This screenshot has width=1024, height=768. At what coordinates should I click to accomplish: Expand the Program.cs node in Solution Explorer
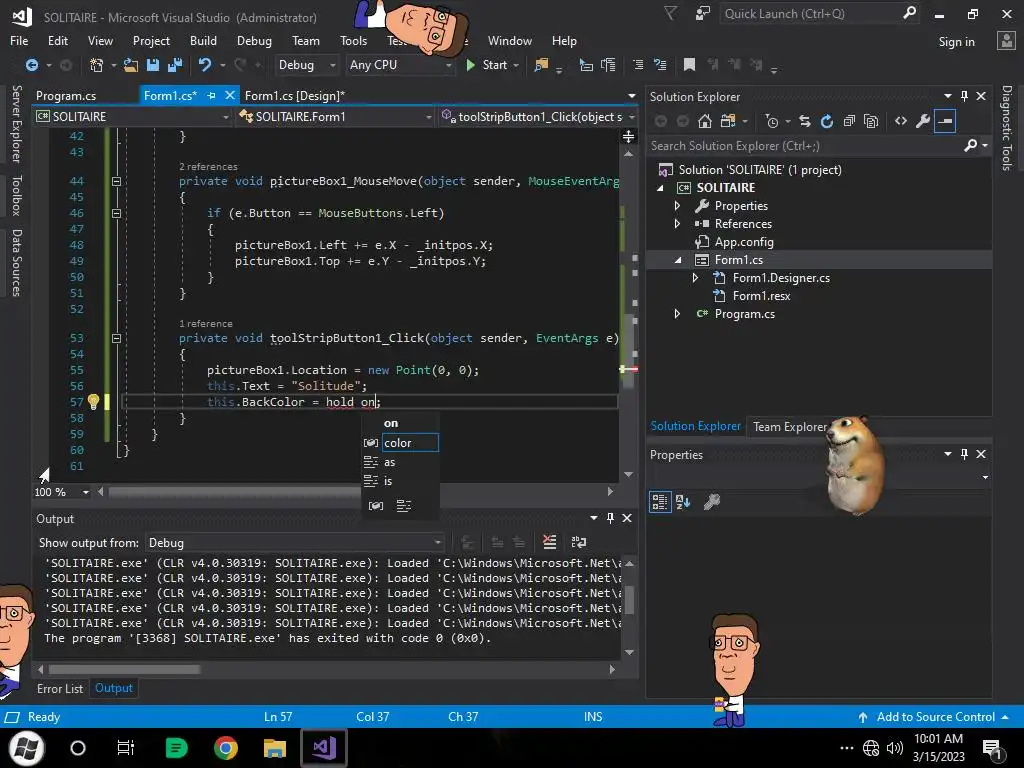pyautogui.click(x=677, y=314)
